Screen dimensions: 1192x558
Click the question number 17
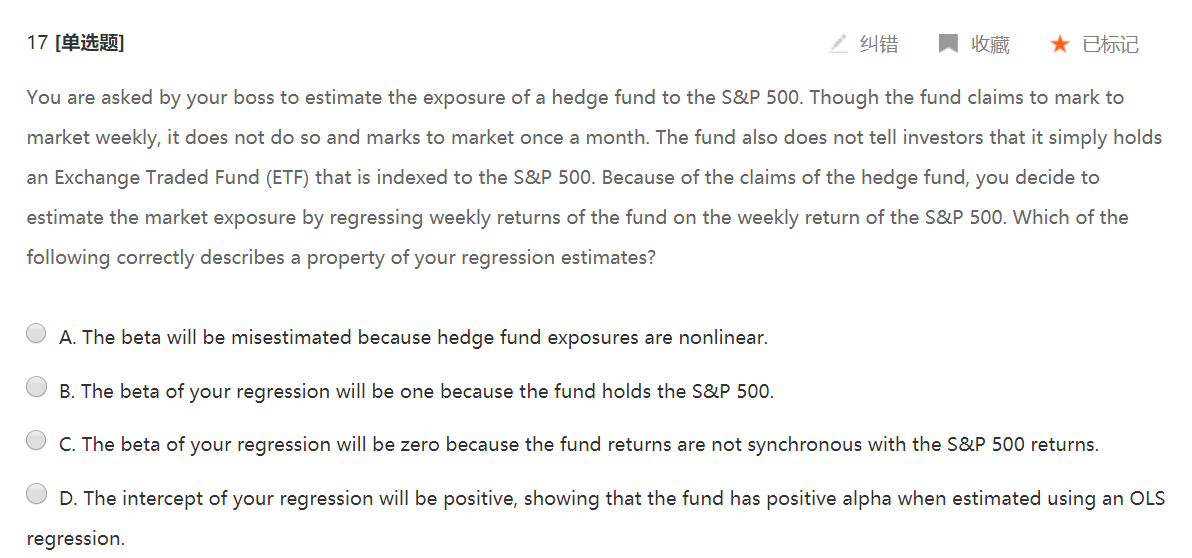37,43
